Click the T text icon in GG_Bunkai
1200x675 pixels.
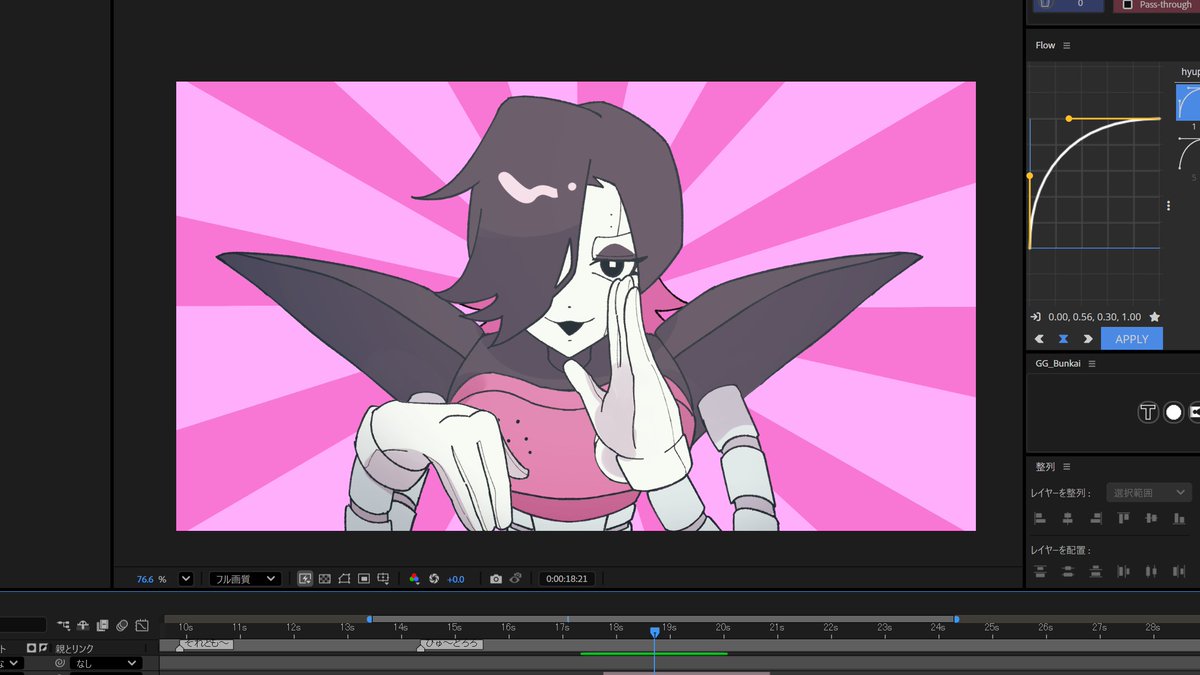tap(1148, 412)
